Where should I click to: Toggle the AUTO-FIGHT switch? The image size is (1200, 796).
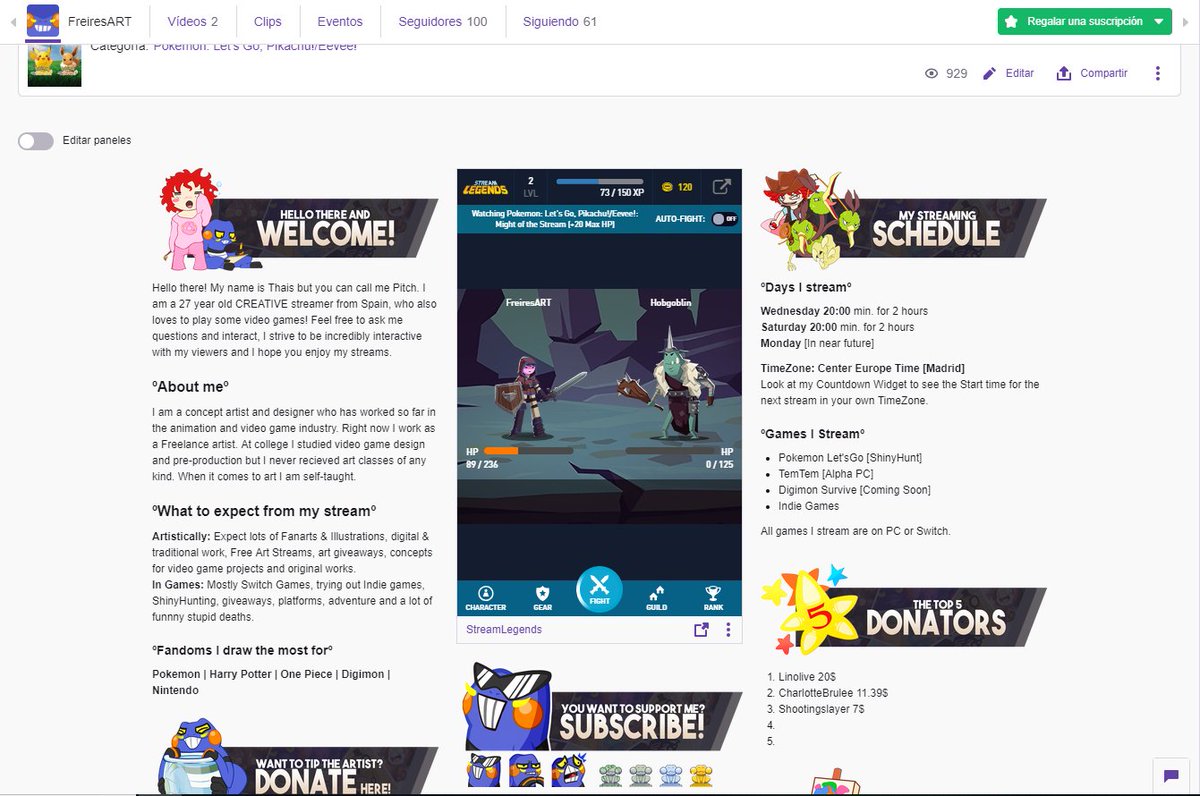(x=725, y=219)
